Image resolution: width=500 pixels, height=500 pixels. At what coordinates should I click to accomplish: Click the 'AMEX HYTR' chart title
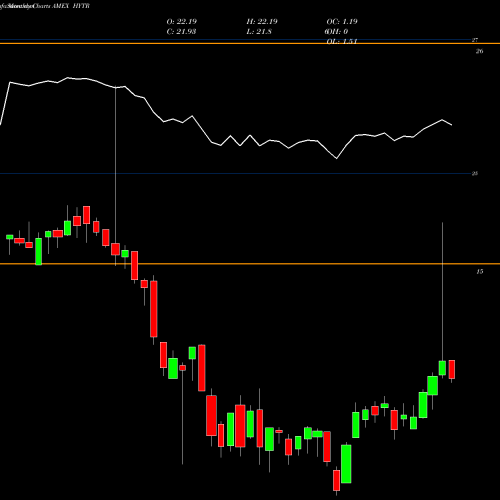71,6
